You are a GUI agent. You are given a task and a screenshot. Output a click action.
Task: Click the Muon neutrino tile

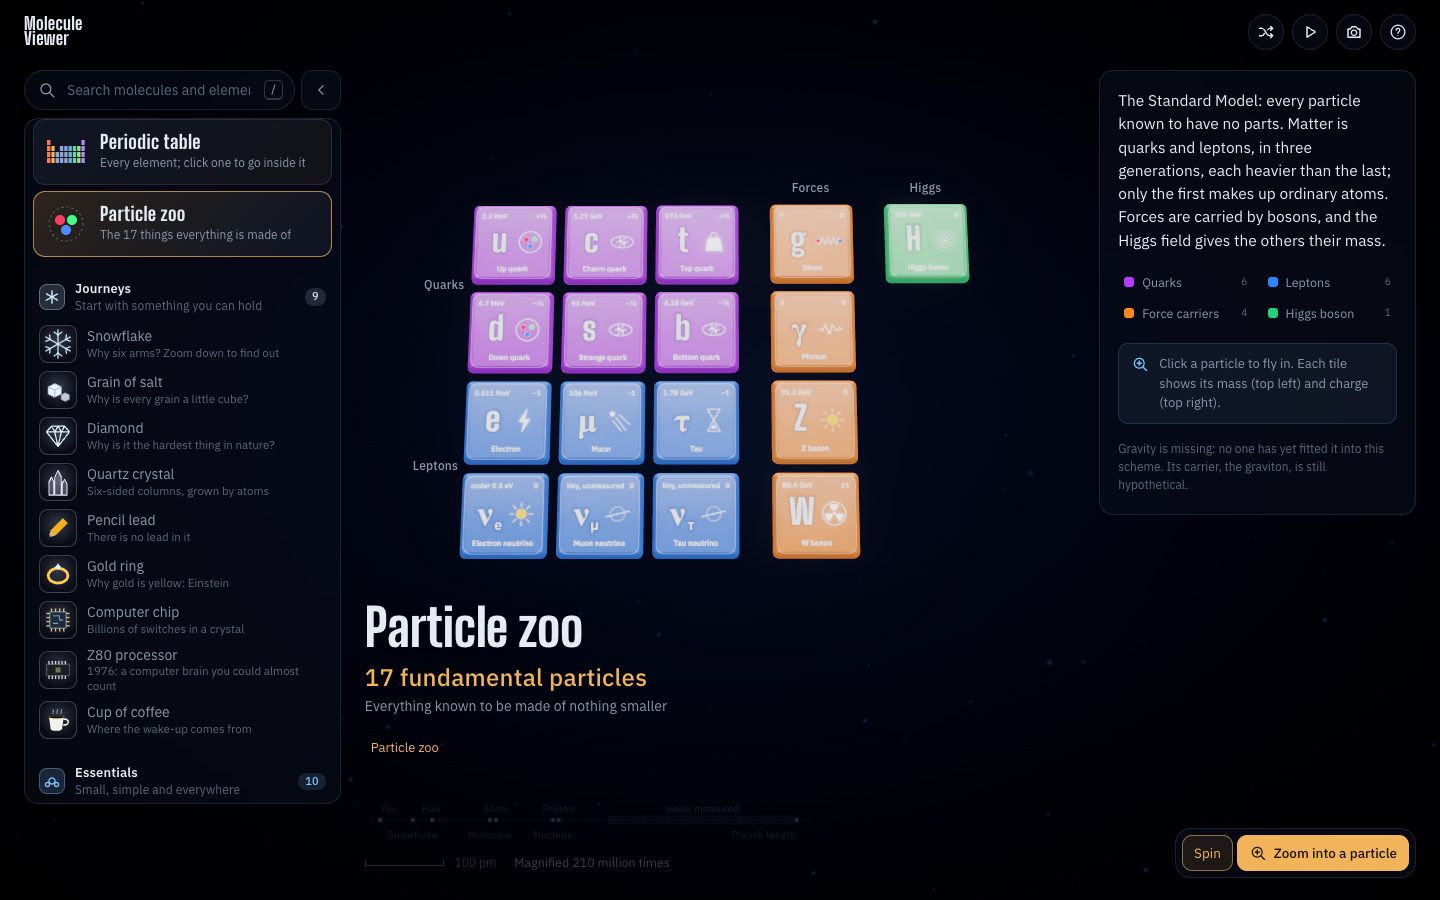pyautogui.click(x=600, y=515)
